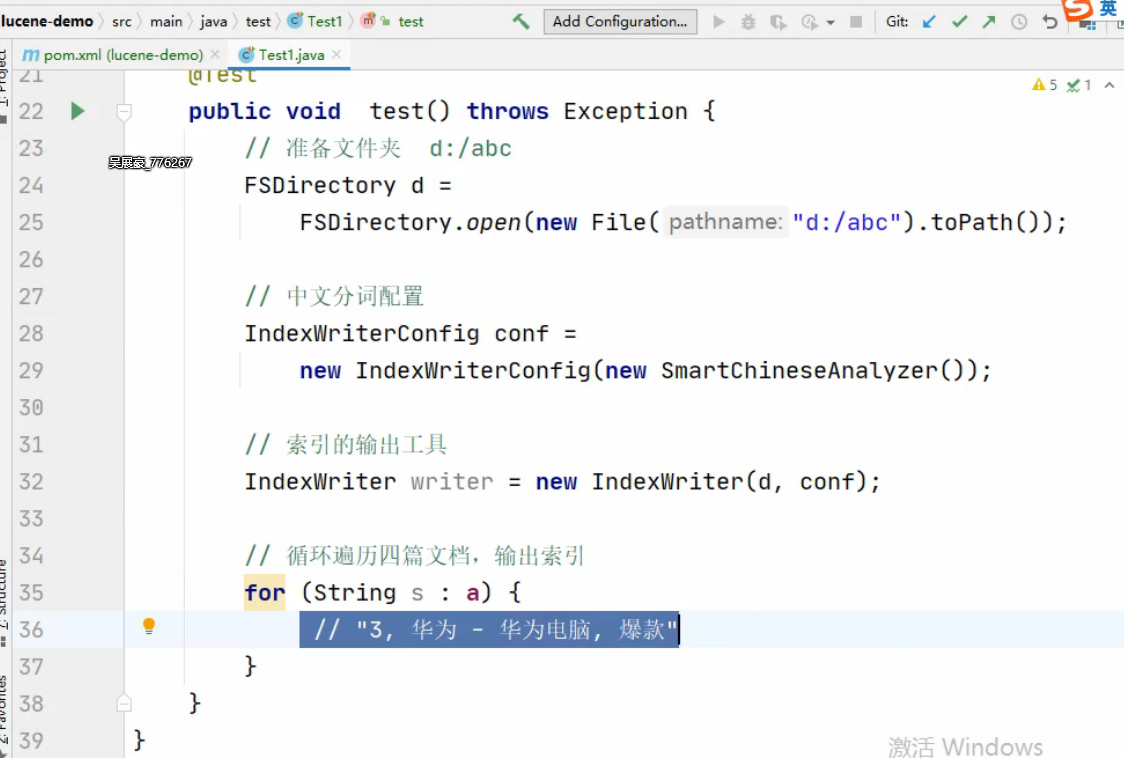Click SmartChineseAnalyzer in line 29
1124x758 pixels.
tap(799, 371)
